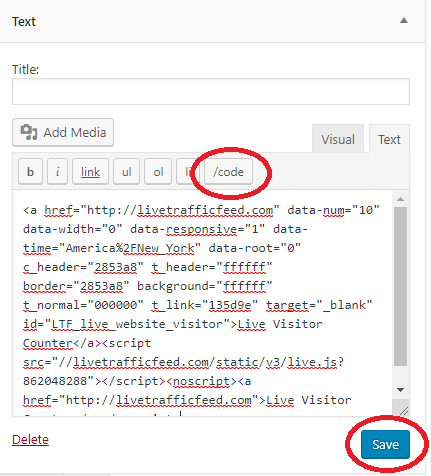Image resolution: width=431 pixels, height=476 pixels.
Task: Collapse the Text widget with the arrow
Action: [x=404, y=21]
